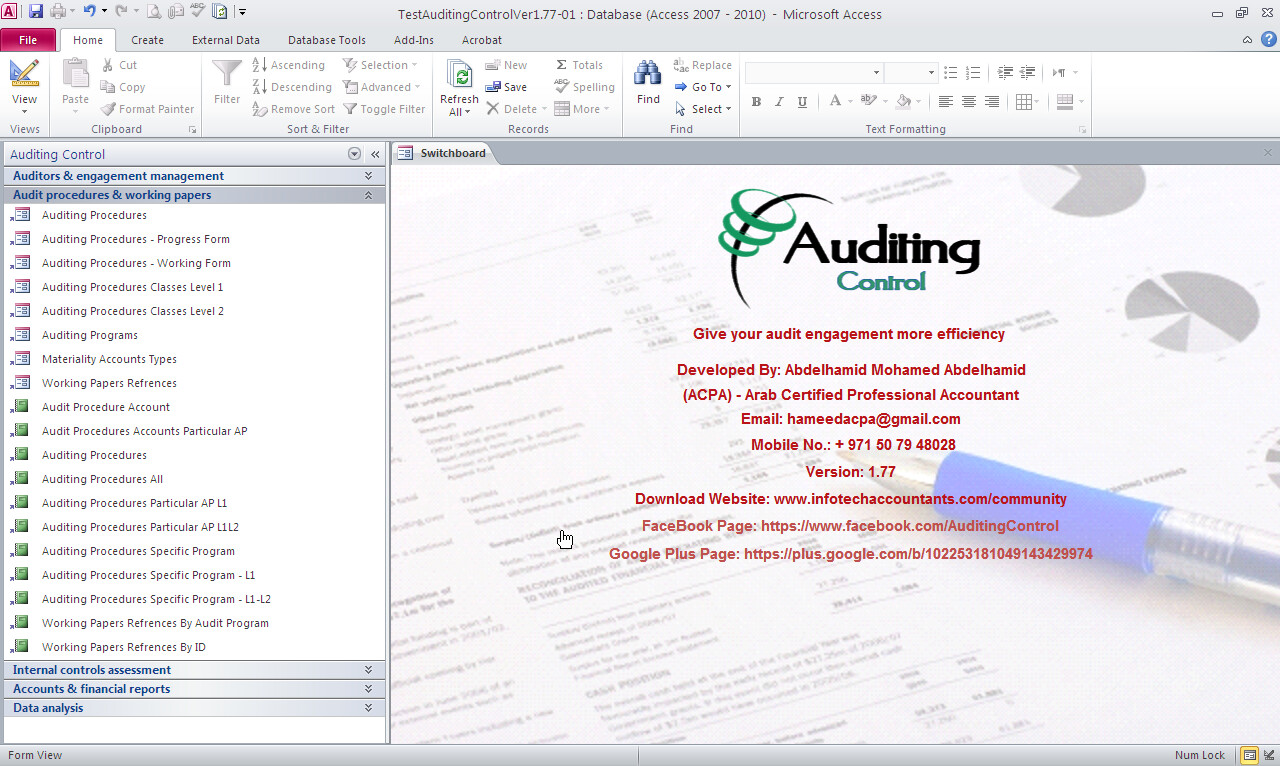
Task: Click the Save icon in quick access toolbar
Action: (36, 12)
